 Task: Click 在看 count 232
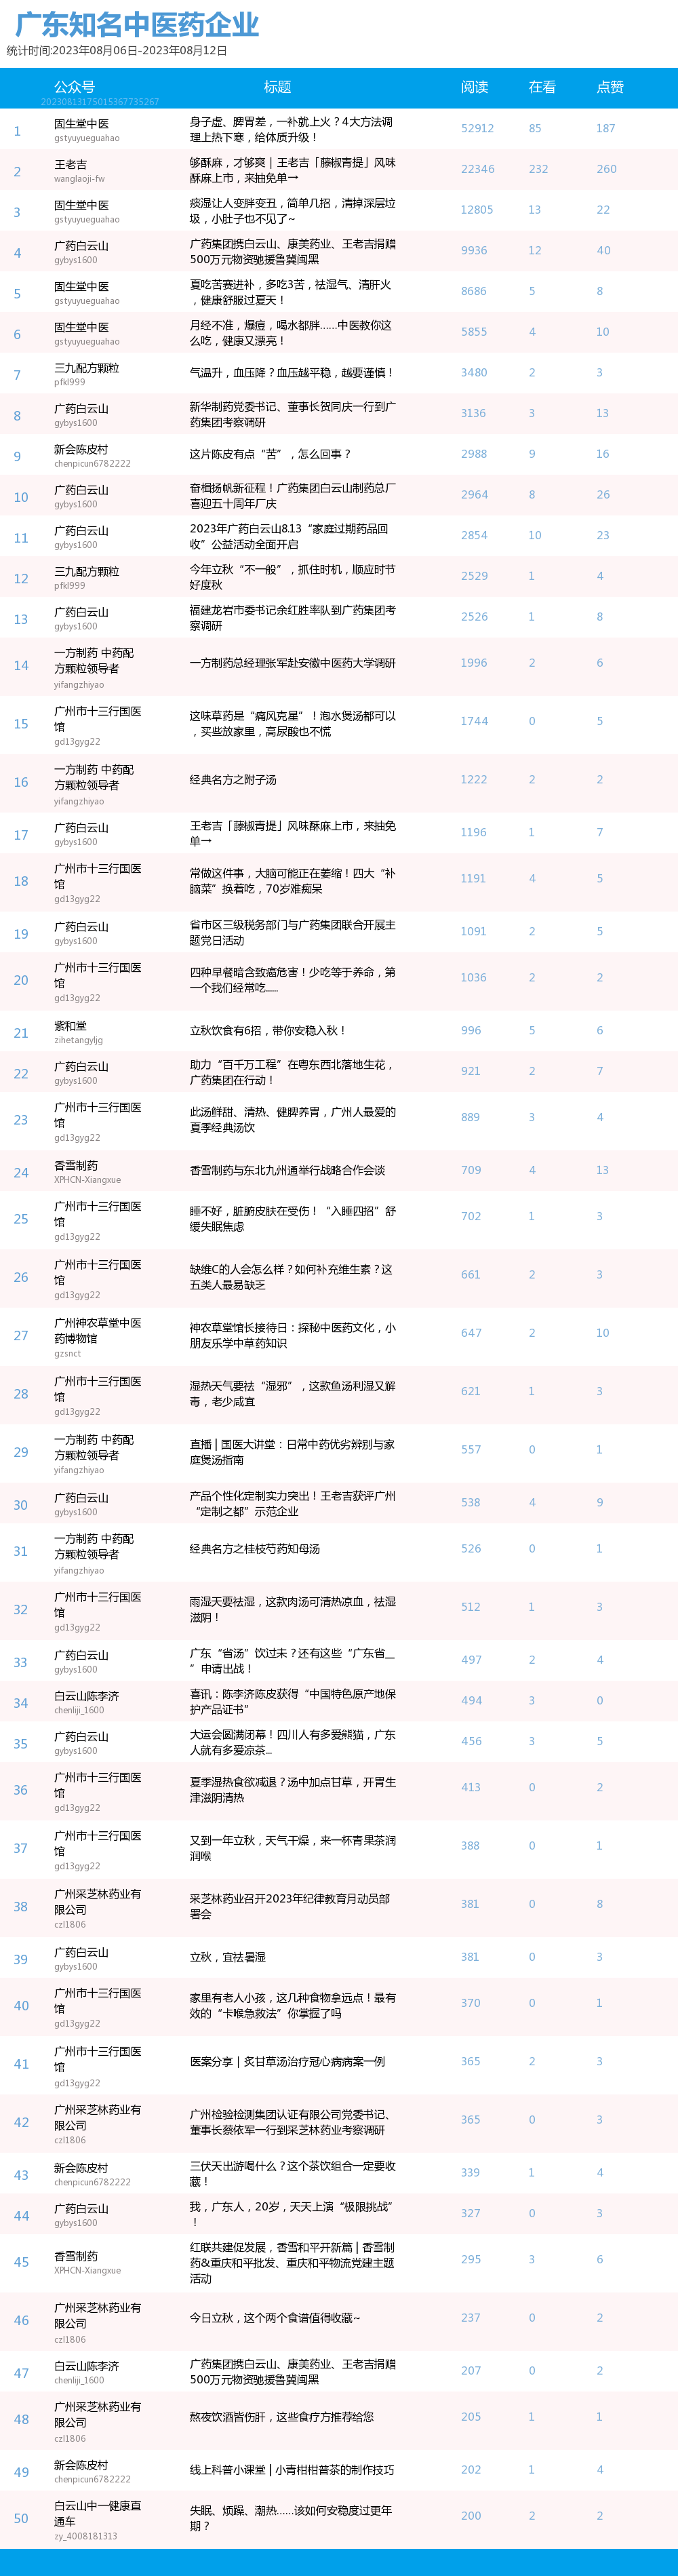(538, 169)
